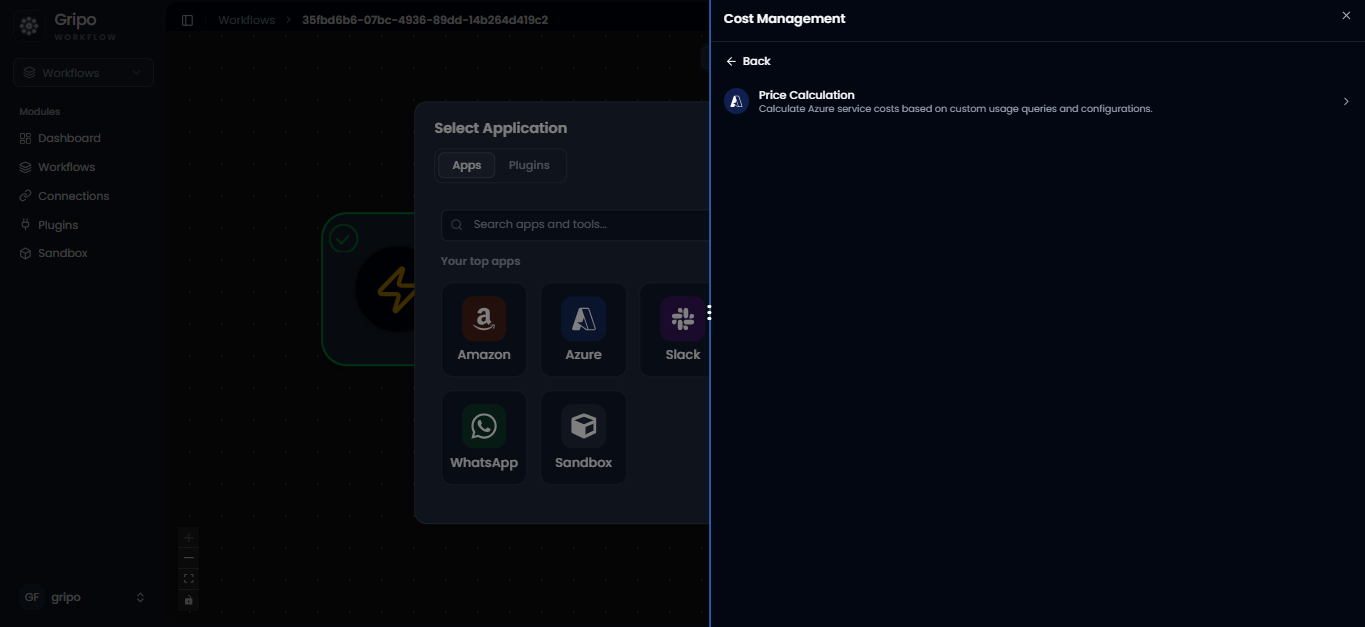Switch to the Plugins tab in Select Application

(x=529, y=165)
